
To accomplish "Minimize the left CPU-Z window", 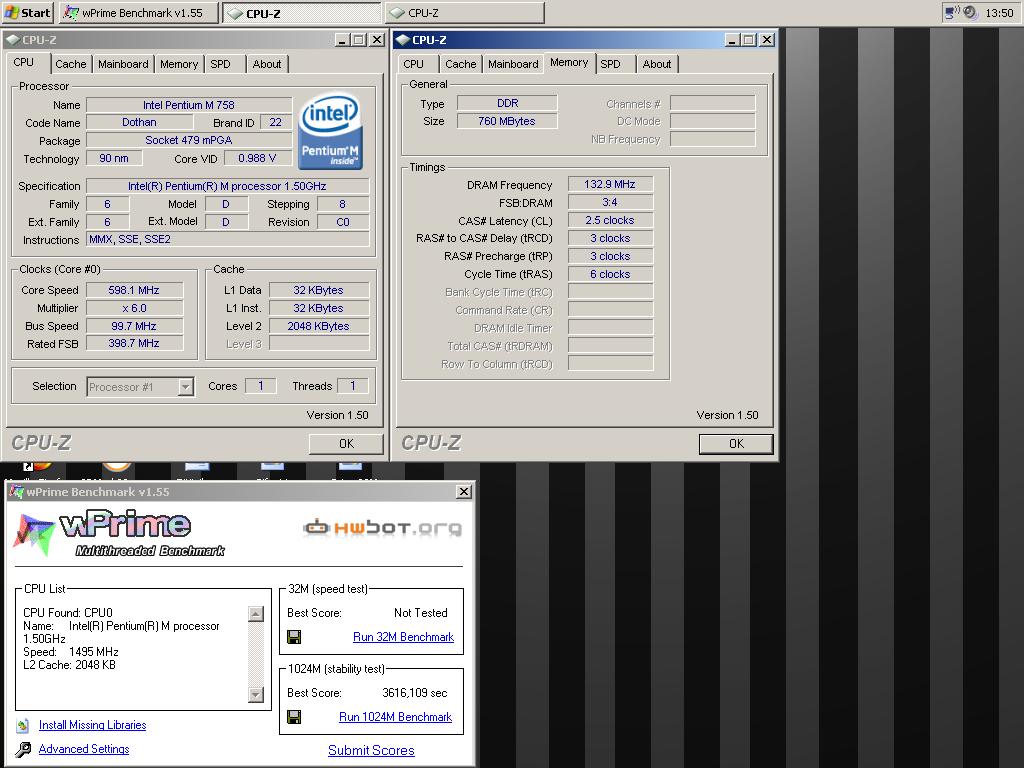I will pyautogui.click(x=342, y=40).
